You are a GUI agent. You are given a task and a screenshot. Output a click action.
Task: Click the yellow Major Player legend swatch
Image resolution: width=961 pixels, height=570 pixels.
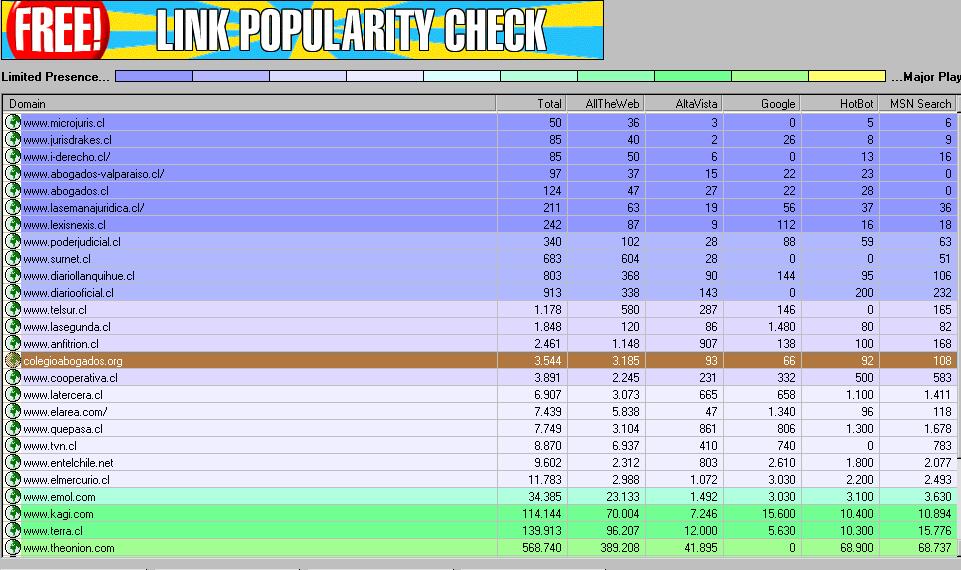[x=846, y=77]
